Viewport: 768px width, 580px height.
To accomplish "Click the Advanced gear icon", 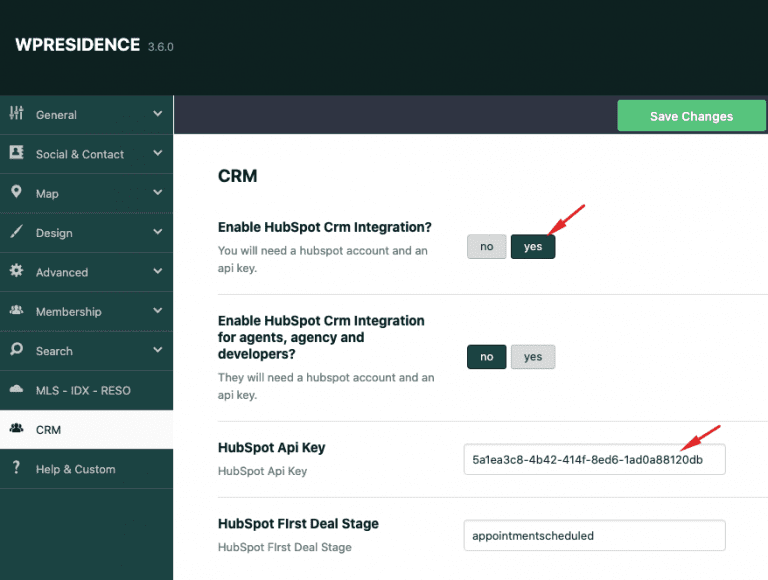I will (16, 270).
